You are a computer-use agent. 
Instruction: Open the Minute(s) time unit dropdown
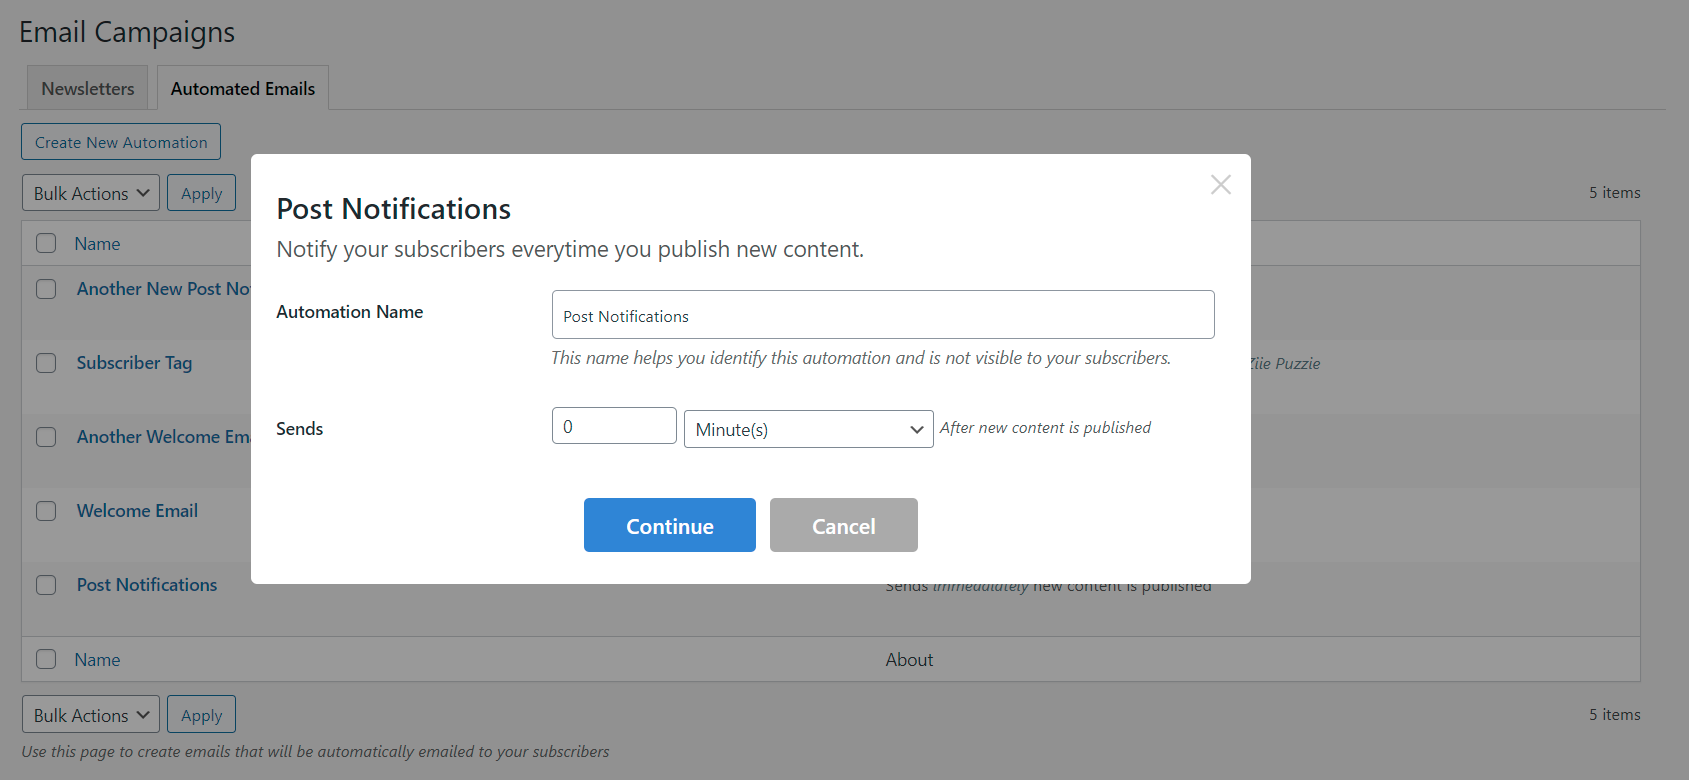coord(808,429)
